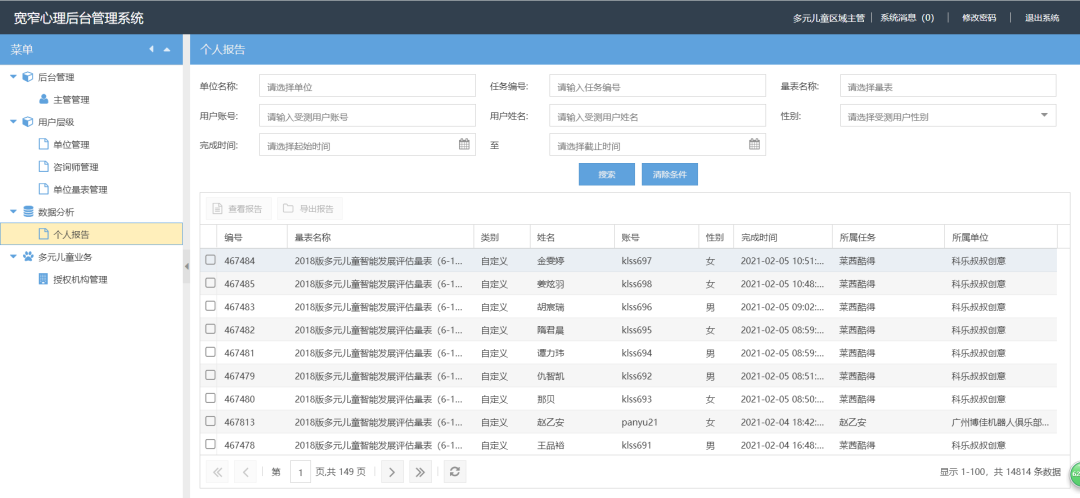The image size is (1080, 498).
Task: Collapse the left menu panel arrow
Action: (152, 49)
